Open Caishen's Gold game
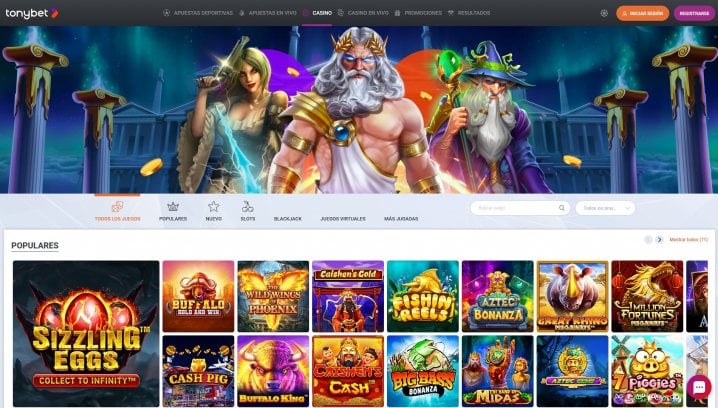The image size is (718, 408). (348, 296)
